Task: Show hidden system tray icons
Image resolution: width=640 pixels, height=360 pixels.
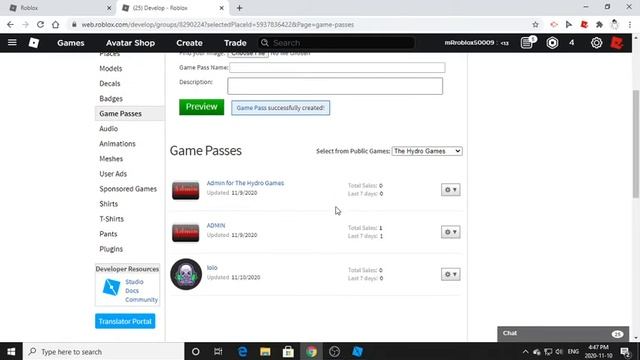Action: [x=525, y=351]
